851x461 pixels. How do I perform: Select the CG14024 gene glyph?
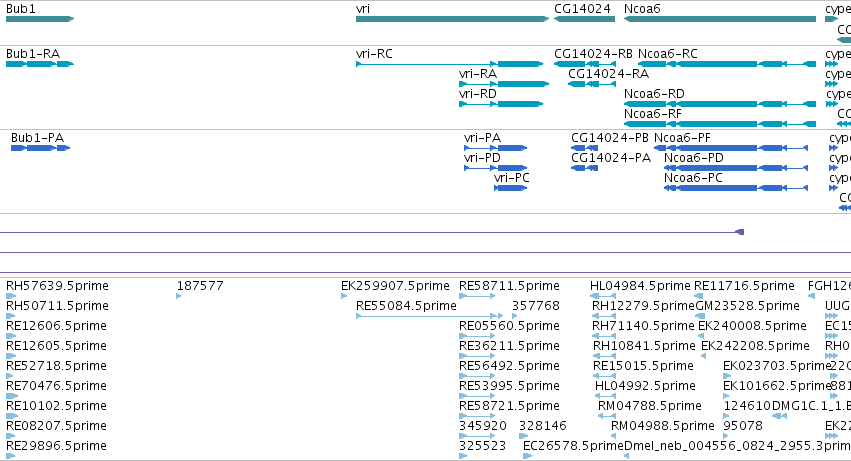585,19
